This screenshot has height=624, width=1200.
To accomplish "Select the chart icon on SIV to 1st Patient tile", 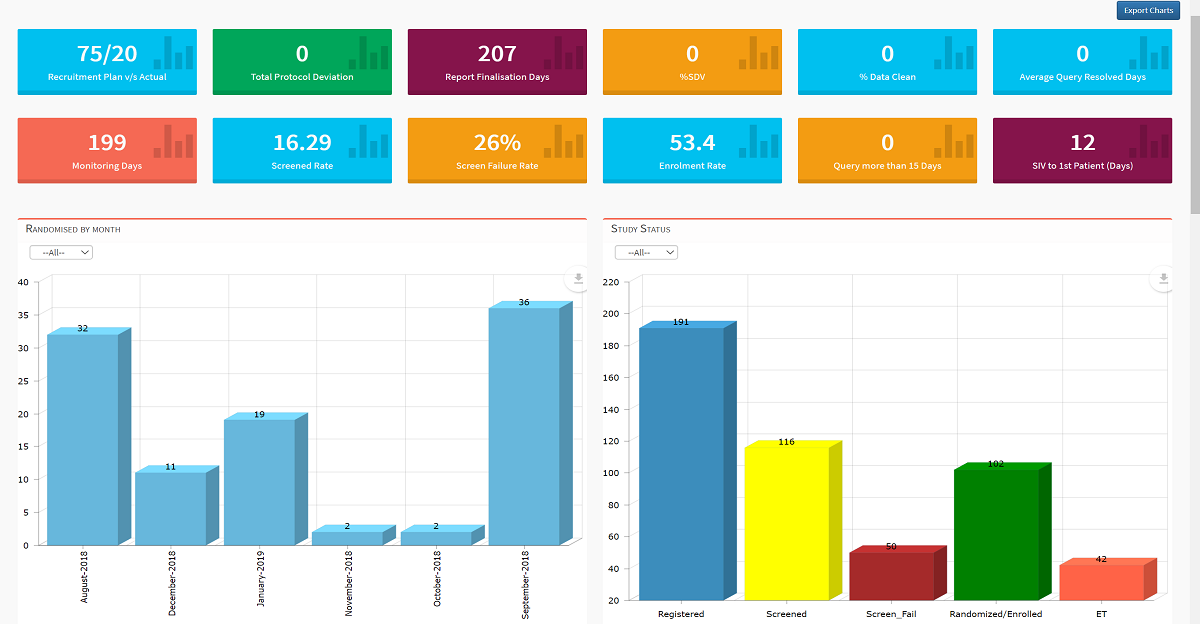I will click(1145, 143).
